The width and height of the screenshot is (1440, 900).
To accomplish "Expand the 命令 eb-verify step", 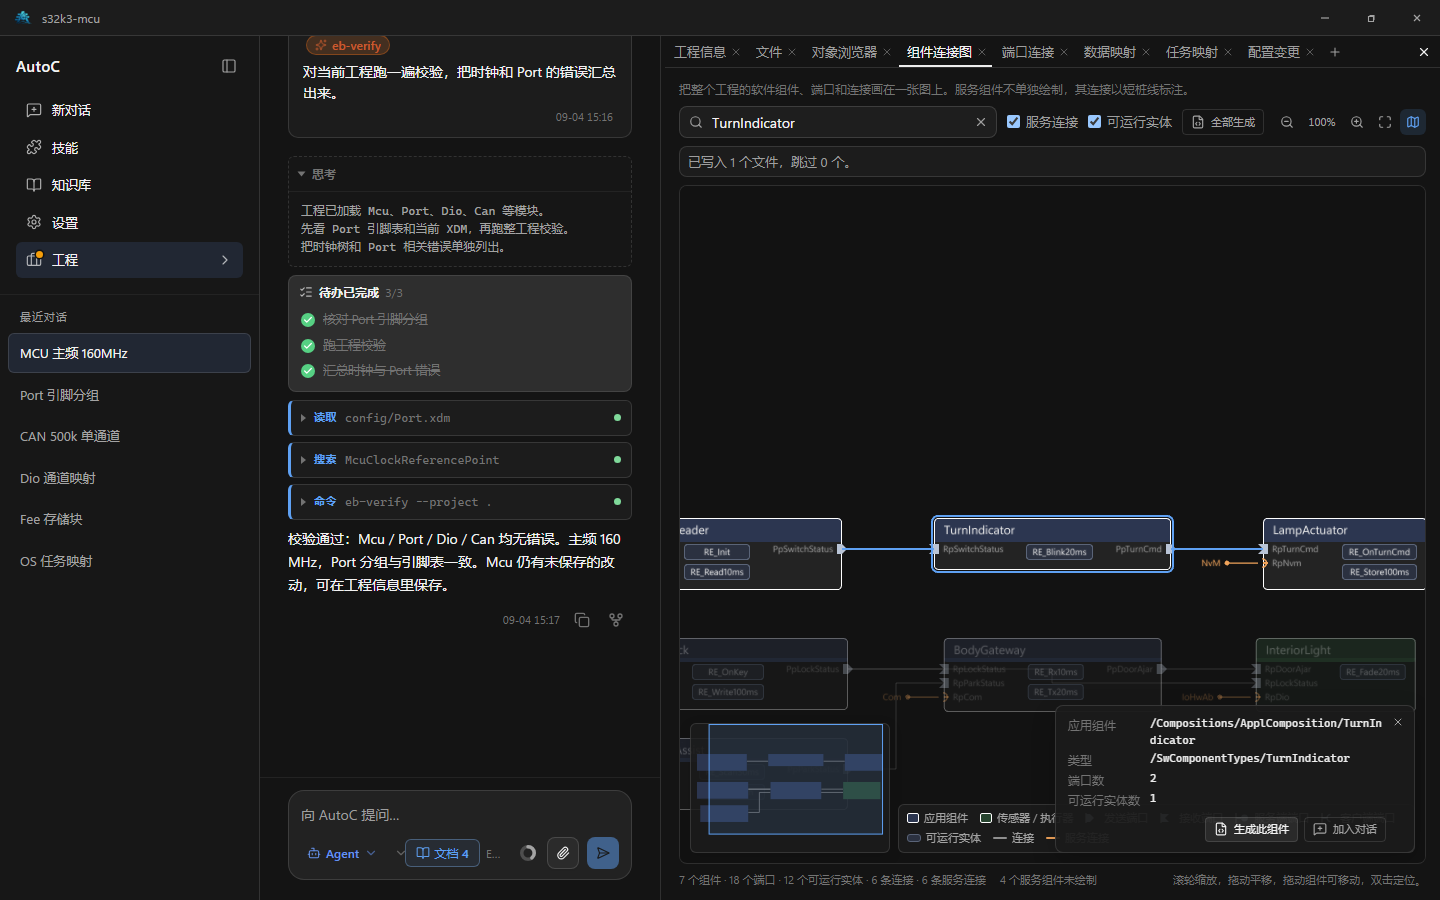I will 460,502.
